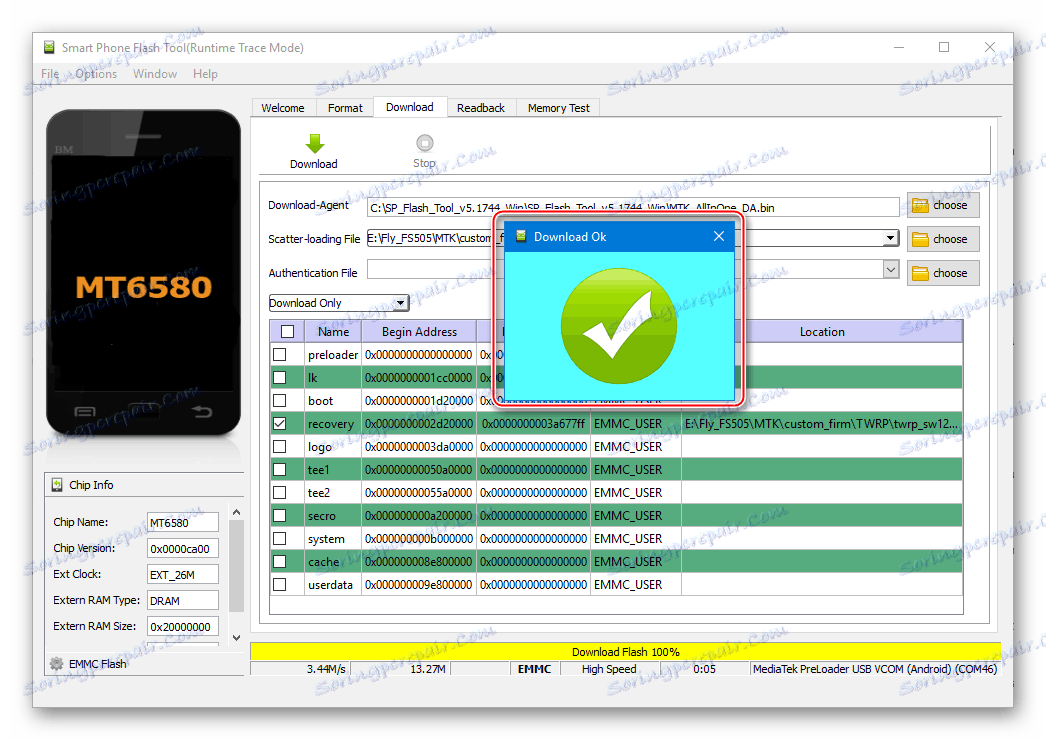Switch to the Readback tab

pyautogui.click(x=480, y=107)
